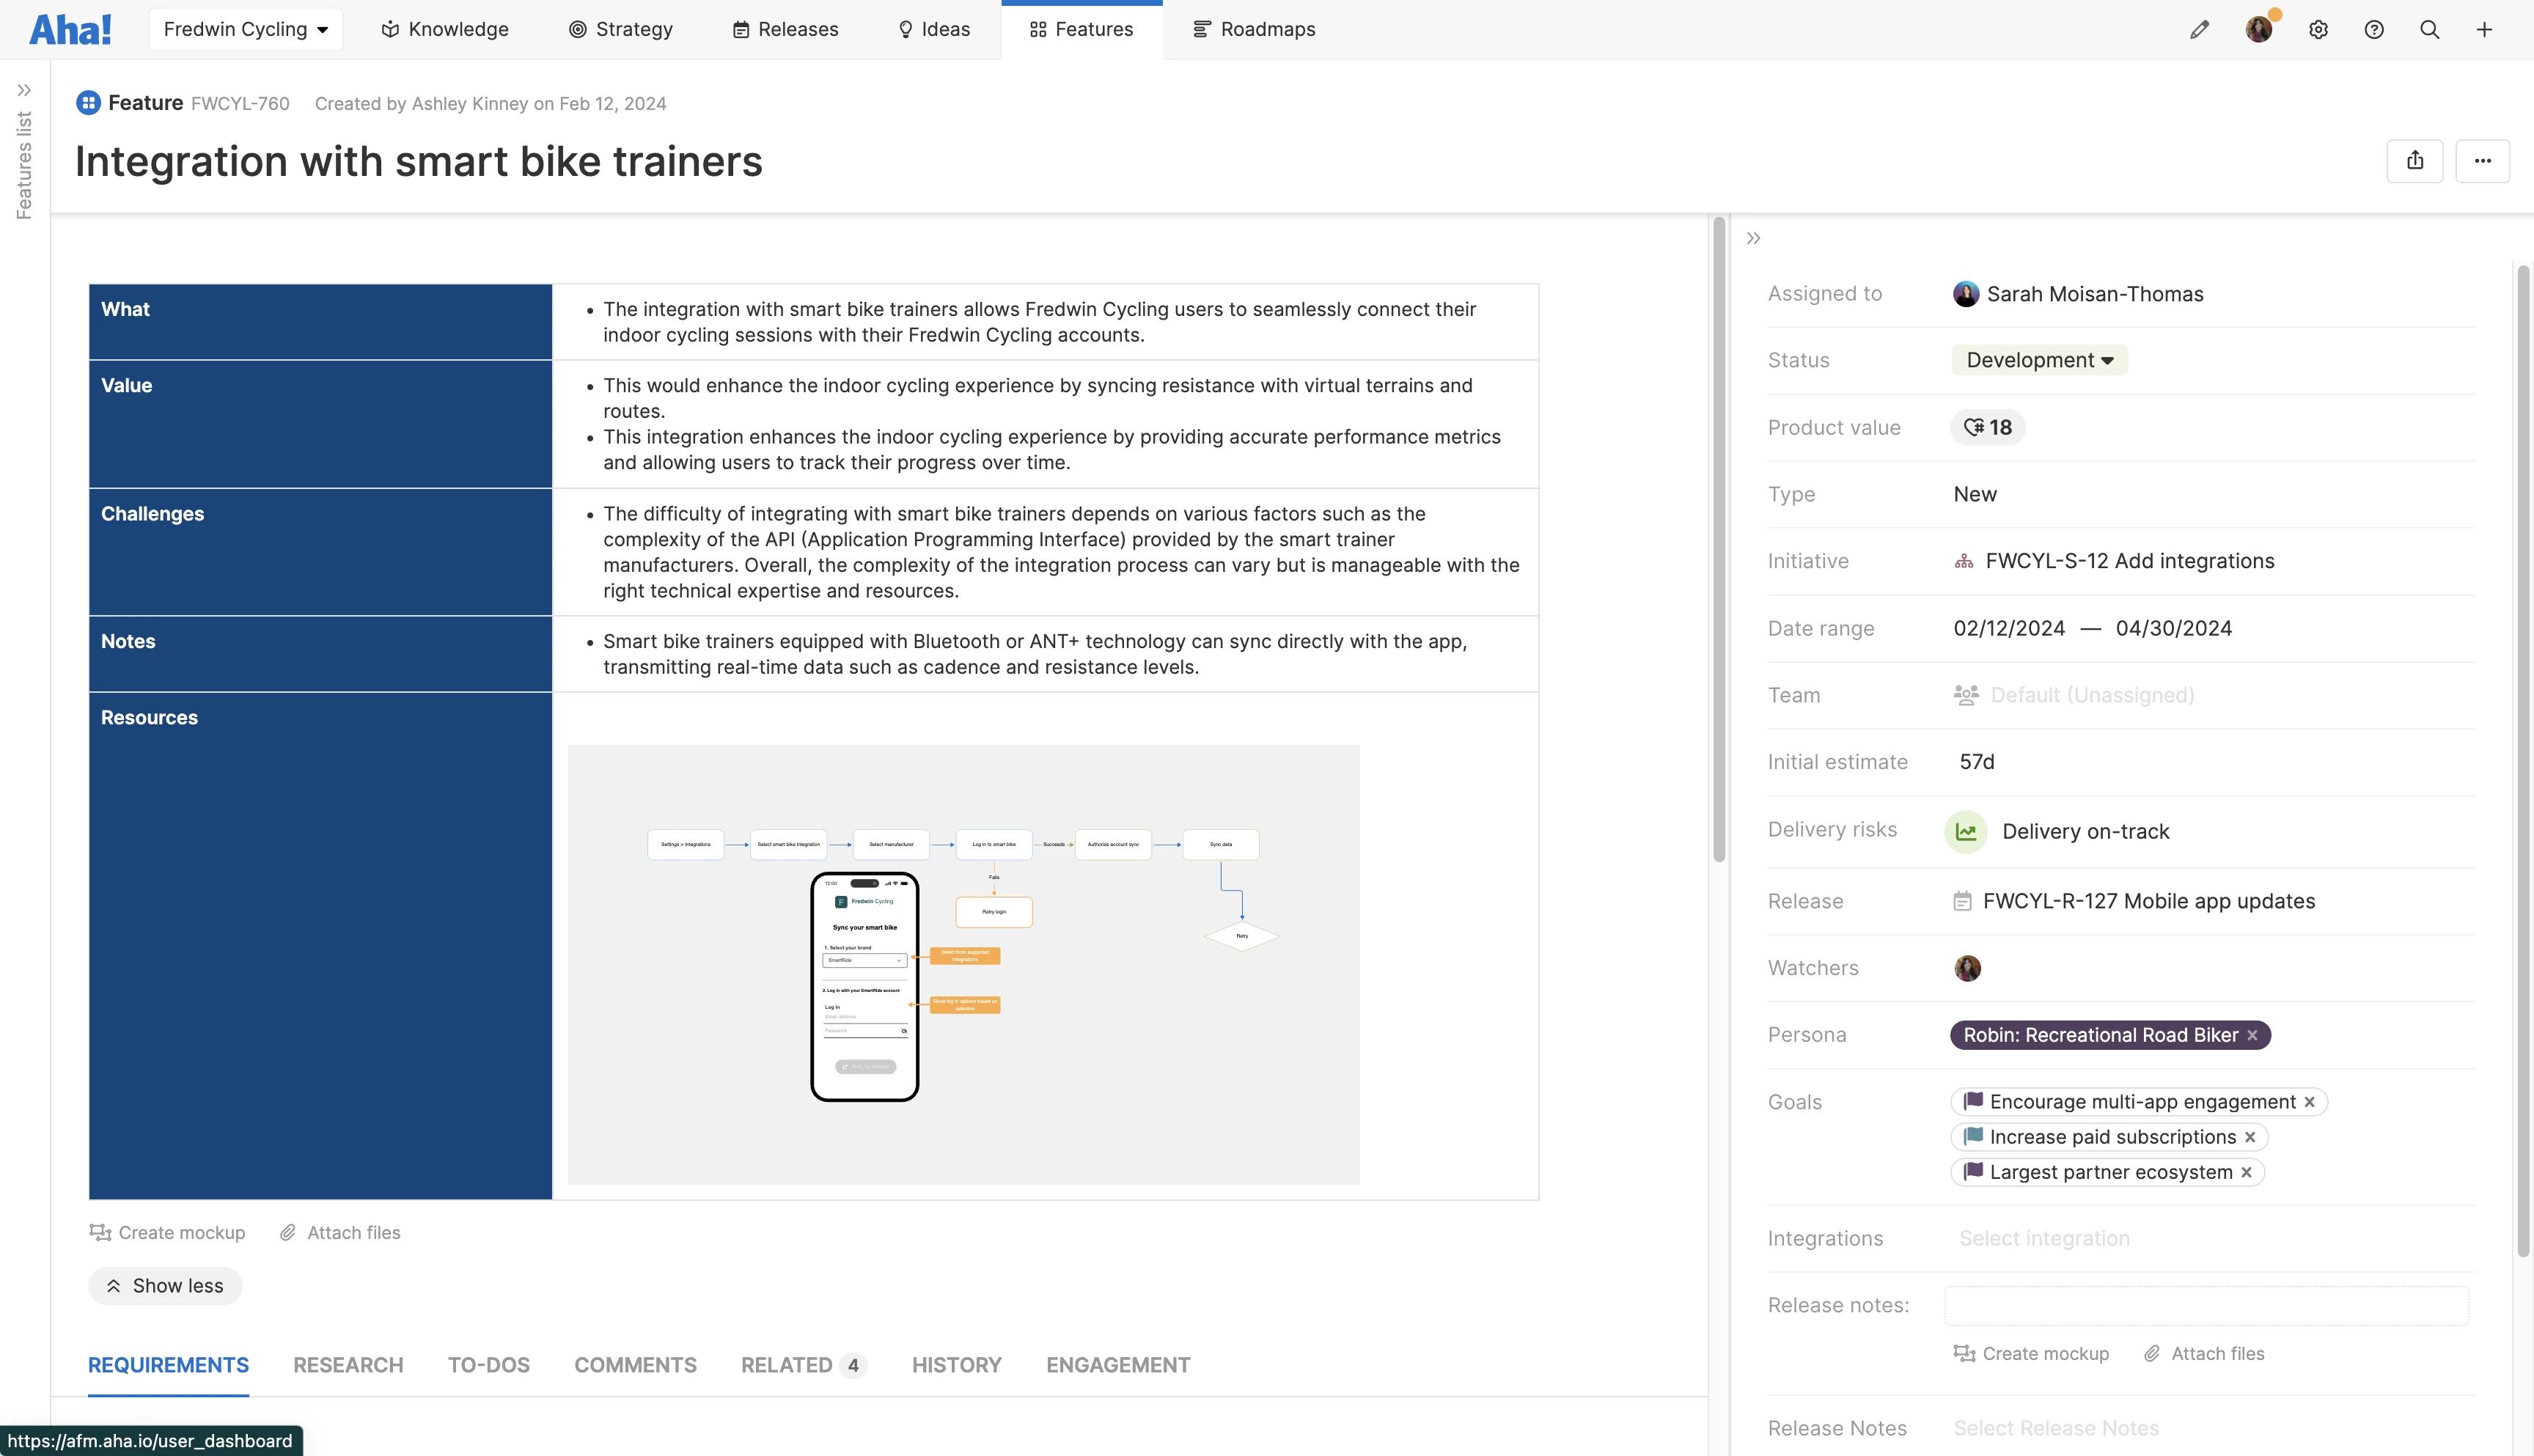Remove the Robin: Recreational Road Biker persona tag
This screenshot has height=1456, width=2534.
coord(2253,1035)
